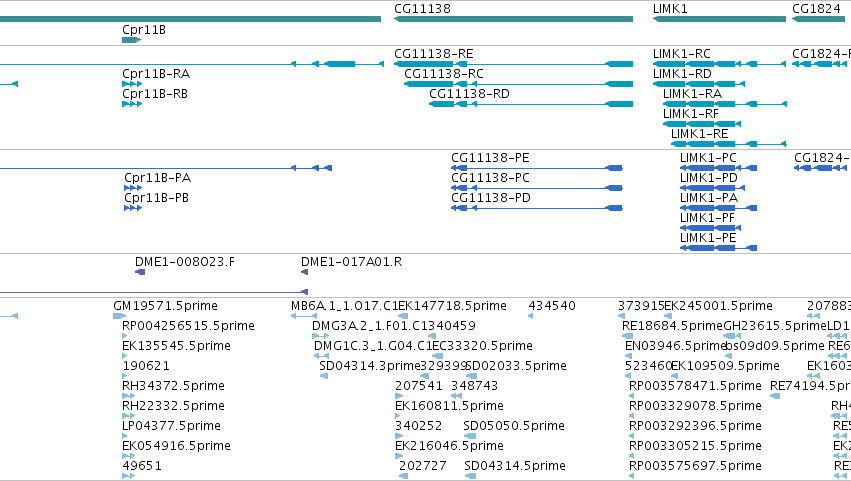Click EST label EK216046.5prime
The height and width of the screenshot is (481, 851).
coord(449,446)
